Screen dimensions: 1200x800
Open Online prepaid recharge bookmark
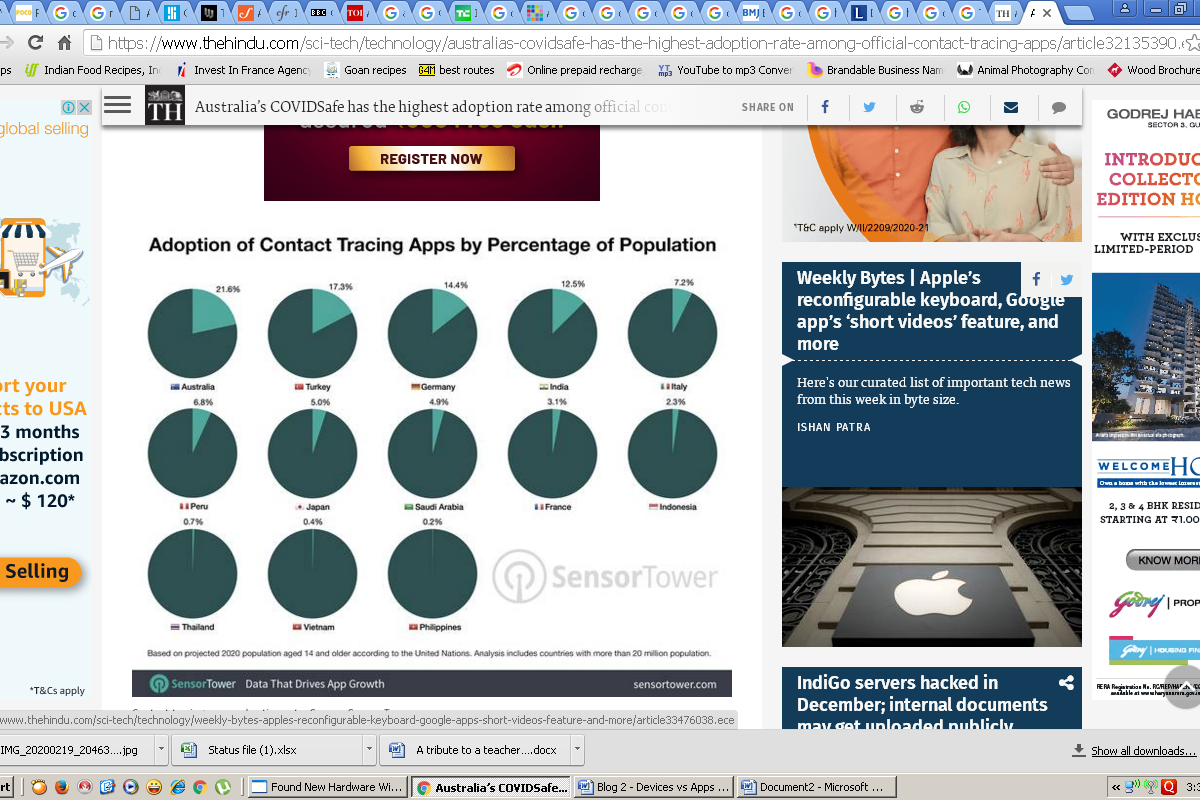point(575,70)
